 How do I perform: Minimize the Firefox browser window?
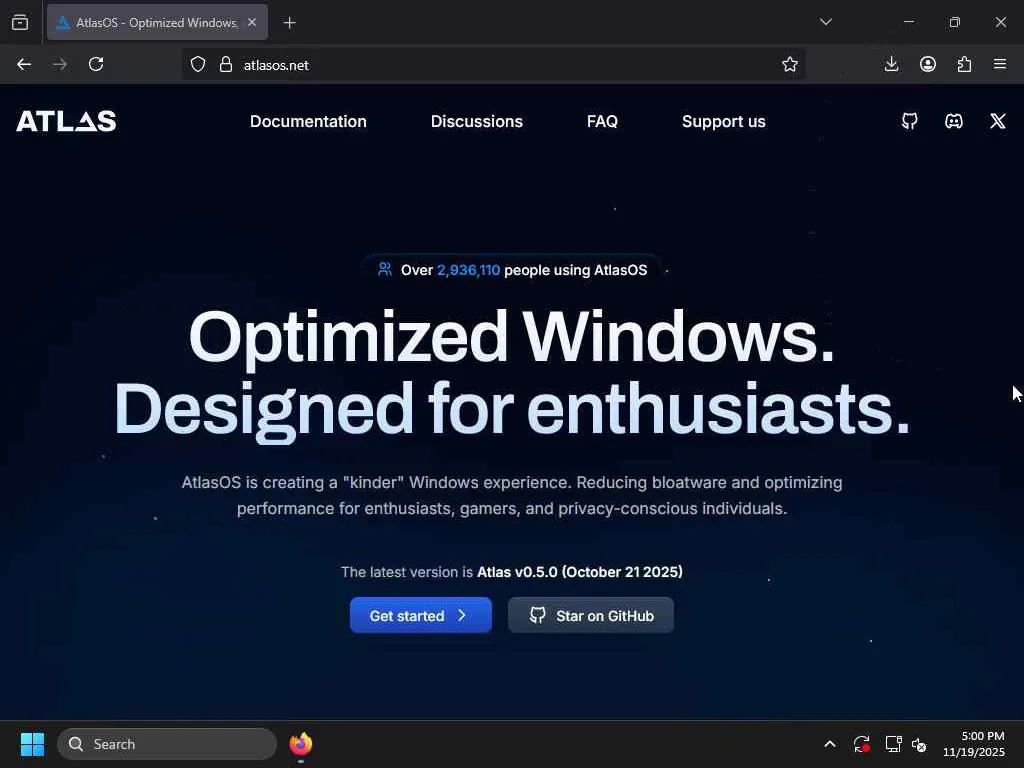pos(908,22)
